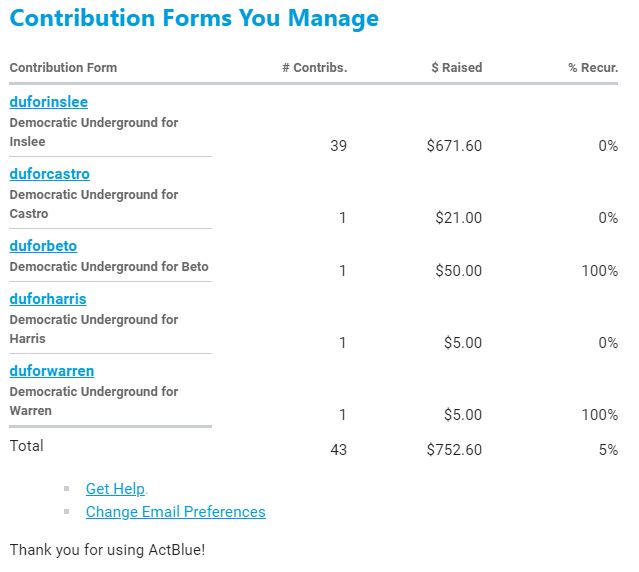Open the duforcastro contribution form link
The height and width of the screenshot is (572, 639).
50,174
